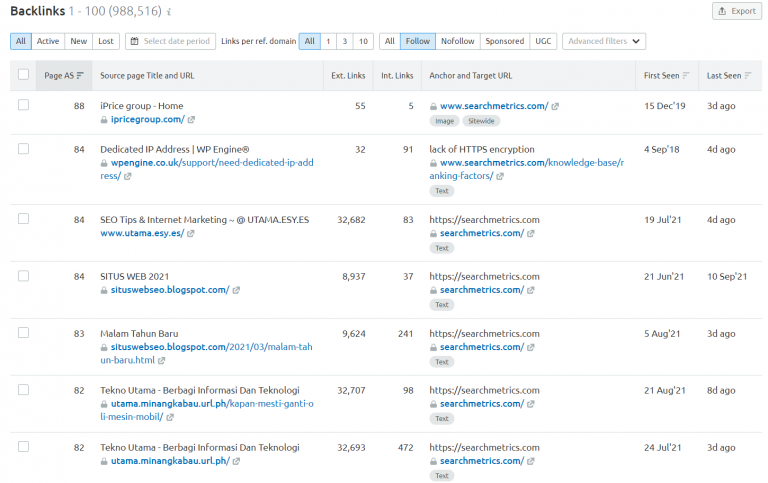Select the Follow link filter
Image resolution: width=768 pixels, height=483 pixels.
click(x=418, y=41)
